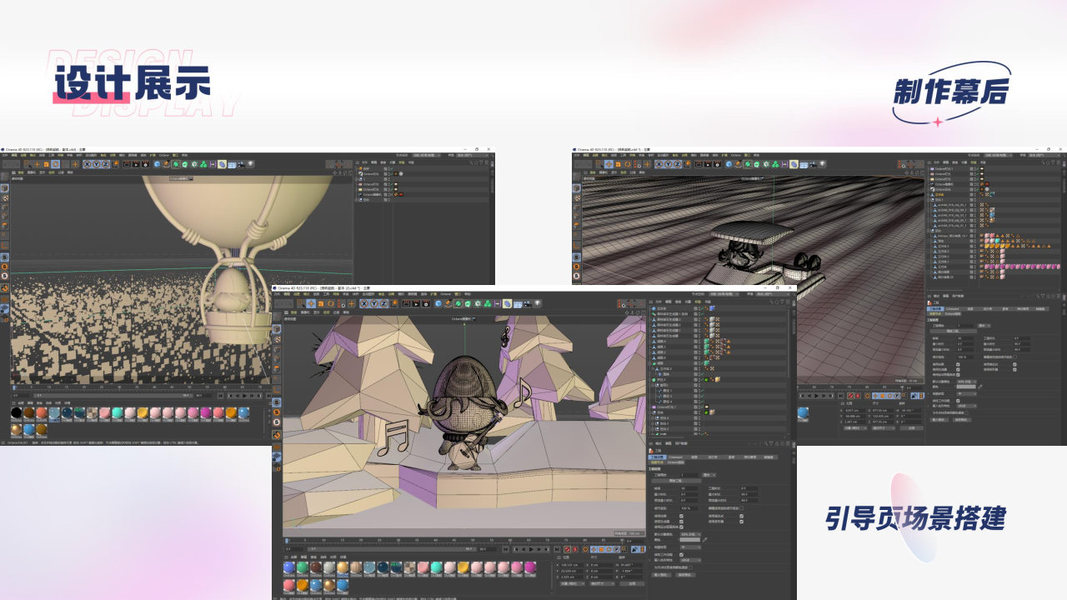
Task: Click Render View icon in balloon window
Action: [127, 165]
